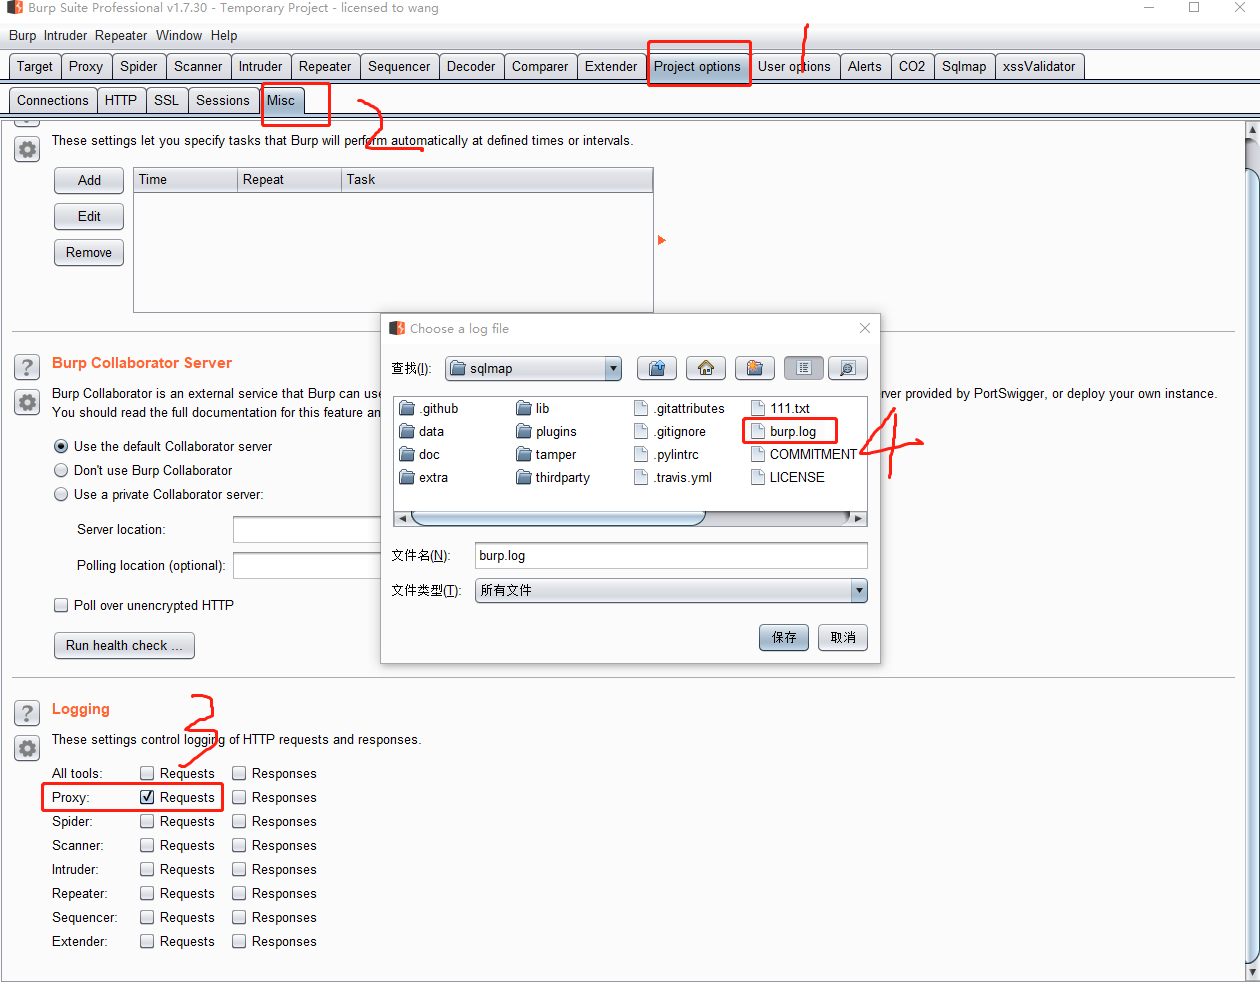
Task: Tick All tools Requests checkbox
Action: point(147,773)
